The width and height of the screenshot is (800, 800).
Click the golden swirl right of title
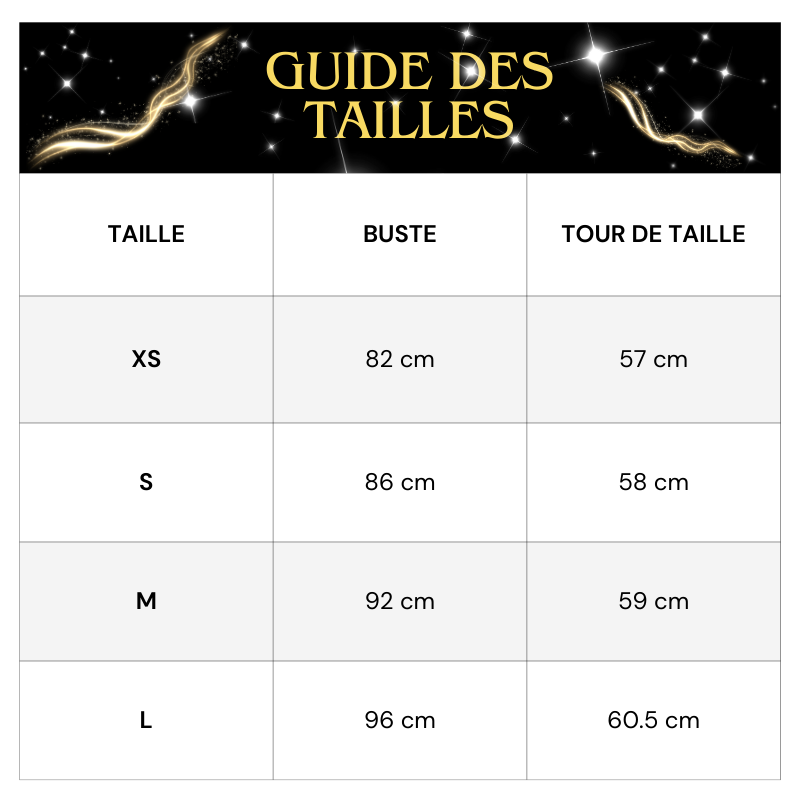(671, 120)
